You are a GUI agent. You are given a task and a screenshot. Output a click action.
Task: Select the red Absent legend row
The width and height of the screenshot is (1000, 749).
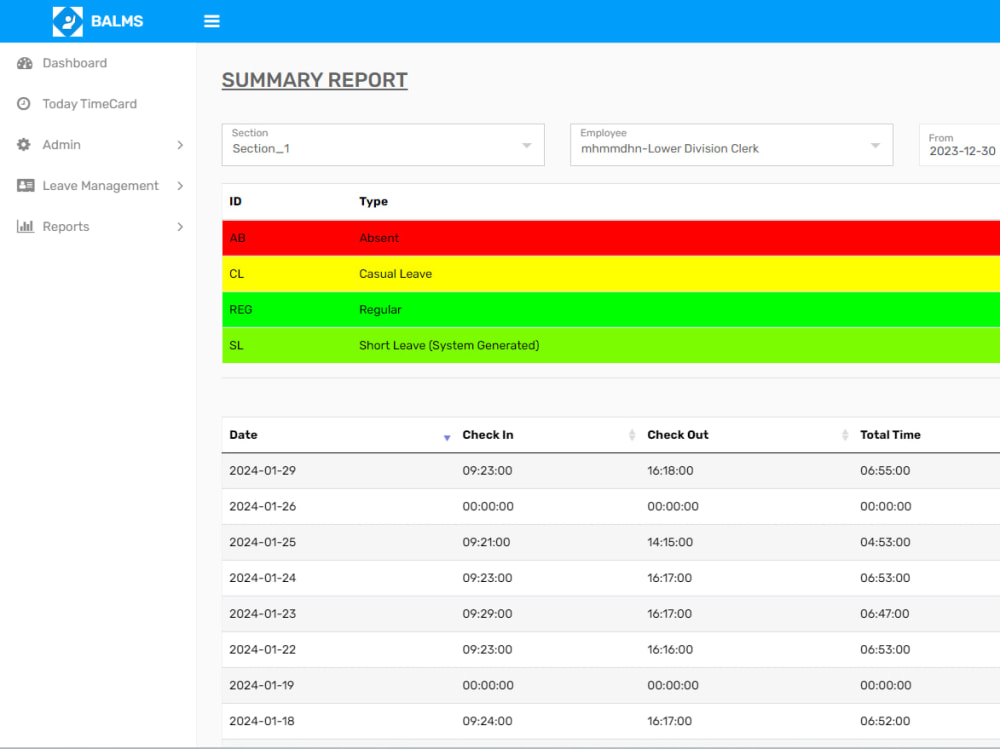[611, 238]
